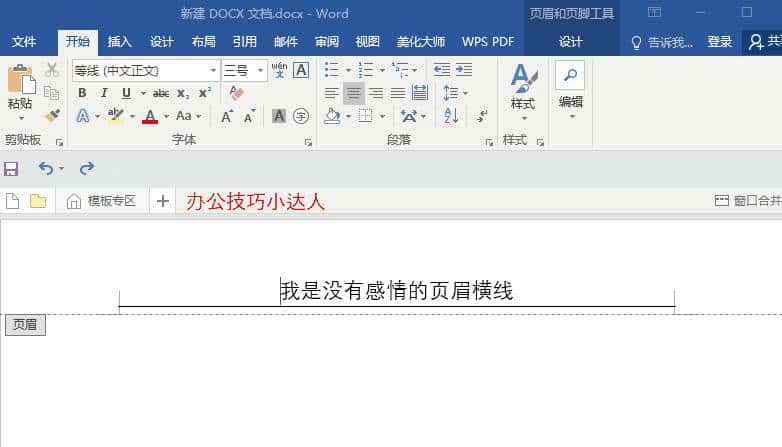Click the Paste clipboard icon

20,79
